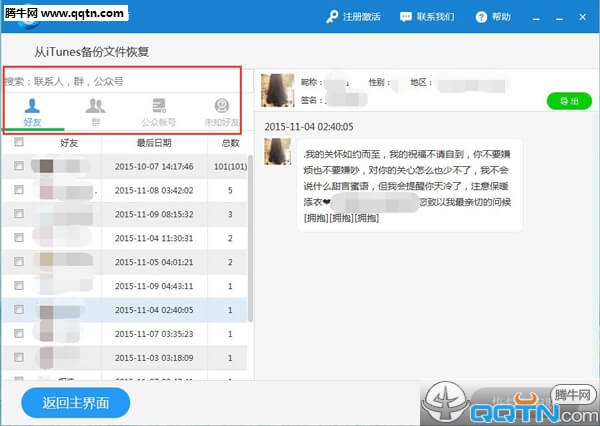Click the 返回主界面 button

(x=76, y=403)
